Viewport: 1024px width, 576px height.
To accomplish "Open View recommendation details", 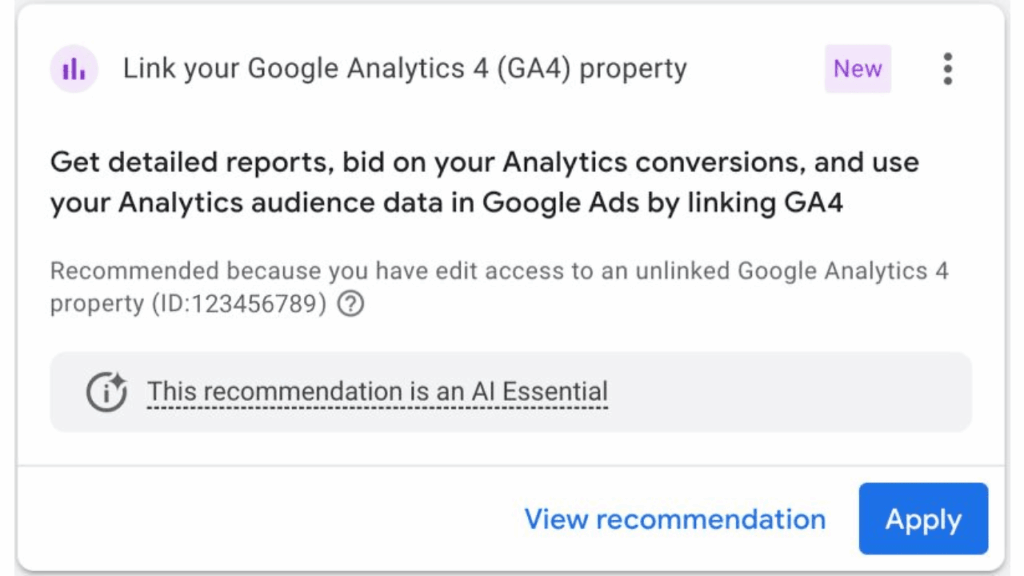I will click(674, 519).
